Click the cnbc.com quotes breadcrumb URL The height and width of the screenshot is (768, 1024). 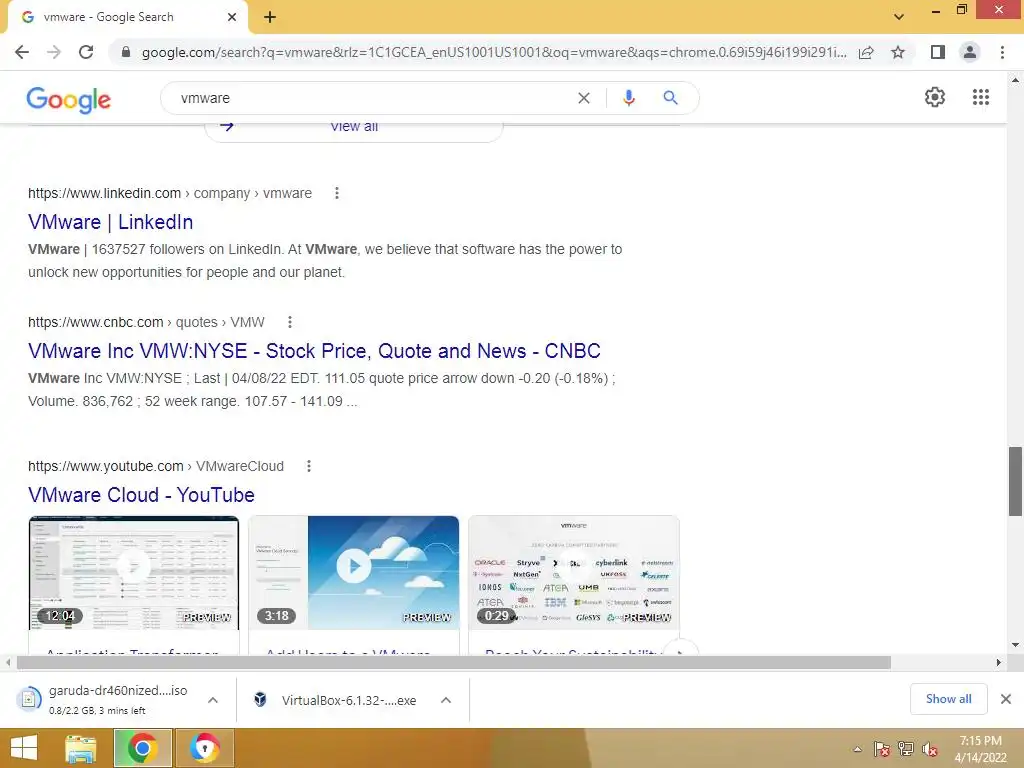(x=146, y=322)
